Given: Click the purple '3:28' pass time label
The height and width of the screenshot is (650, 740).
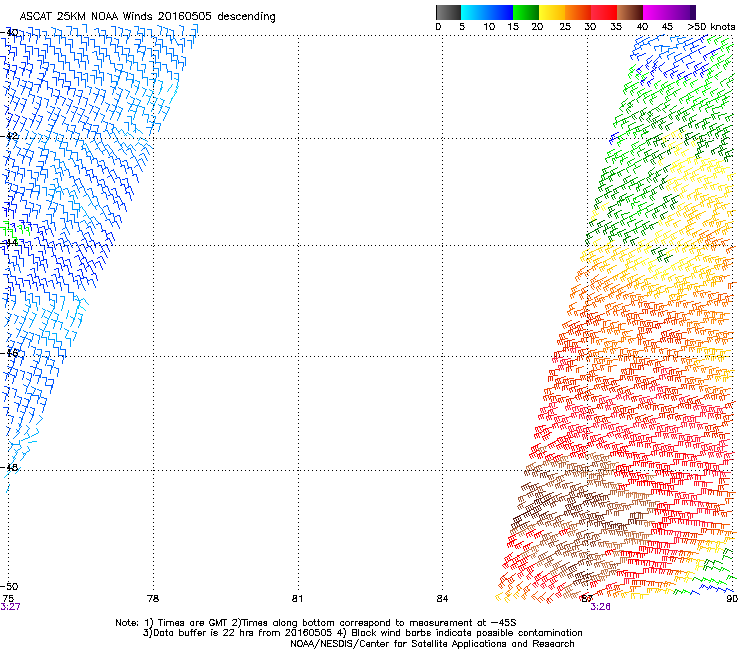Looking at the screenshot, I should point(600,607).
